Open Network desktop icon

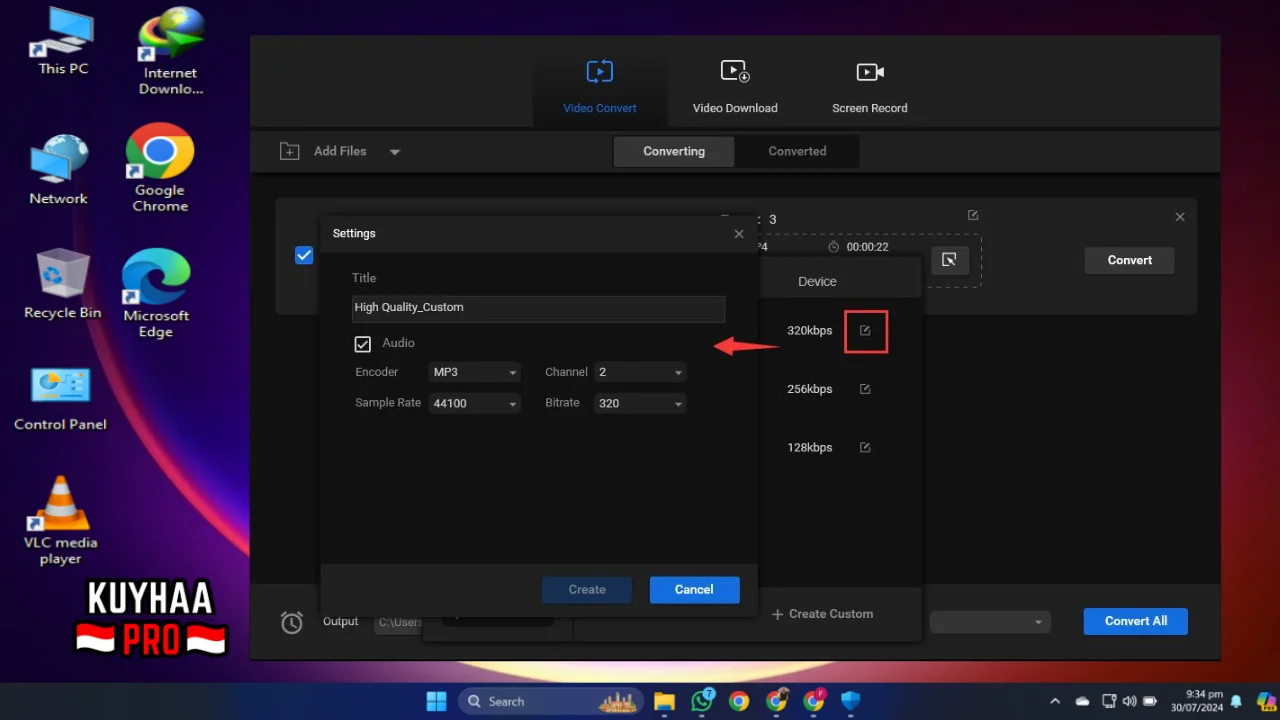58,170
